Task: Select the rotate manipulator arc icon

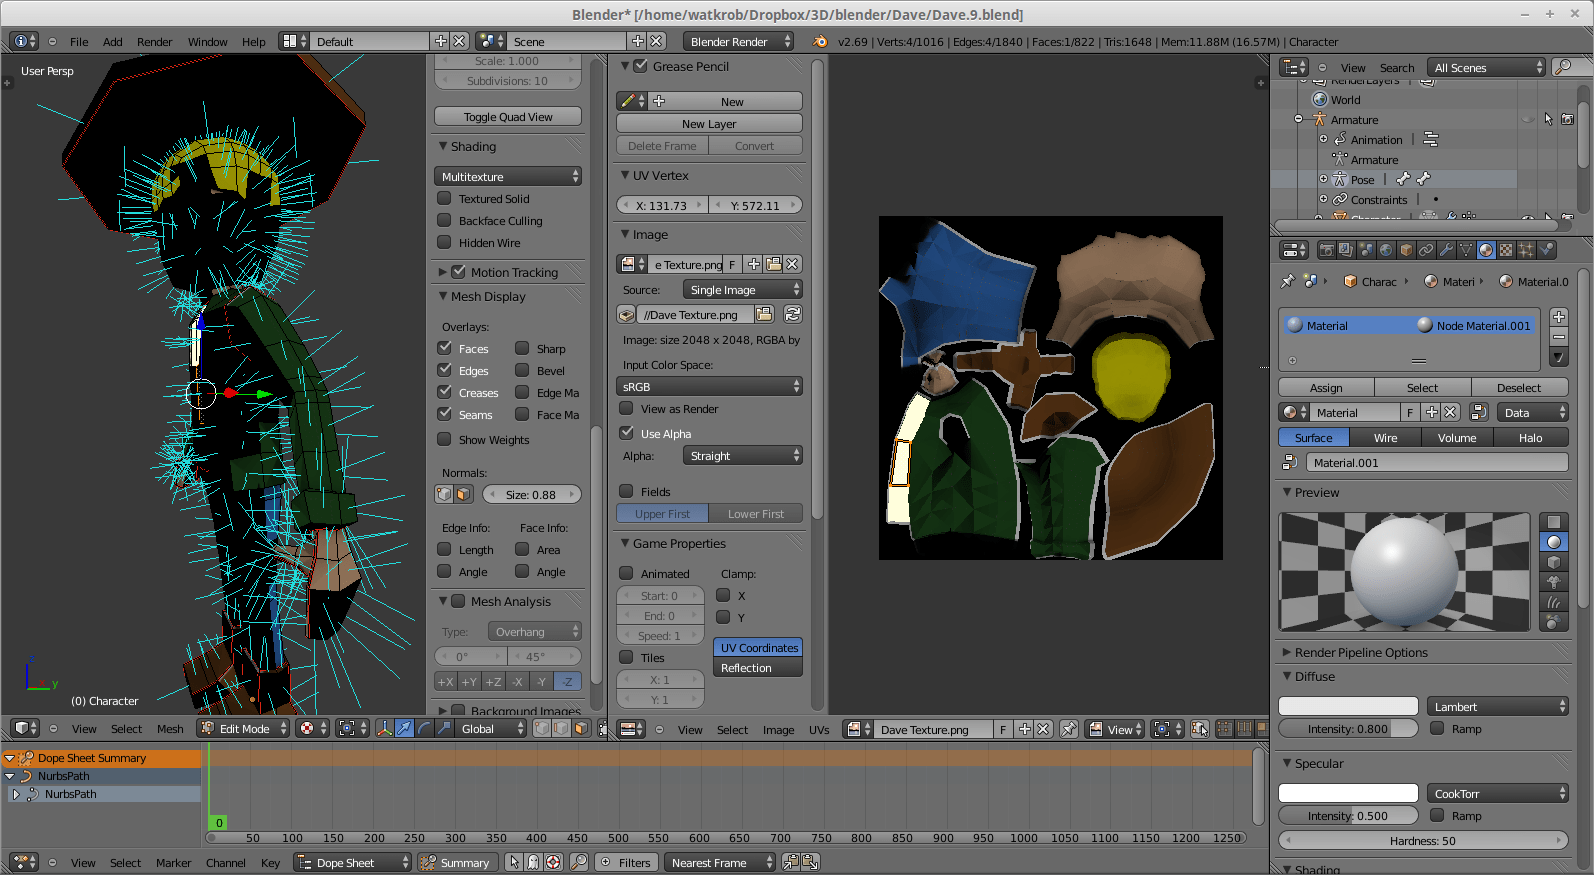Action: 424,729
